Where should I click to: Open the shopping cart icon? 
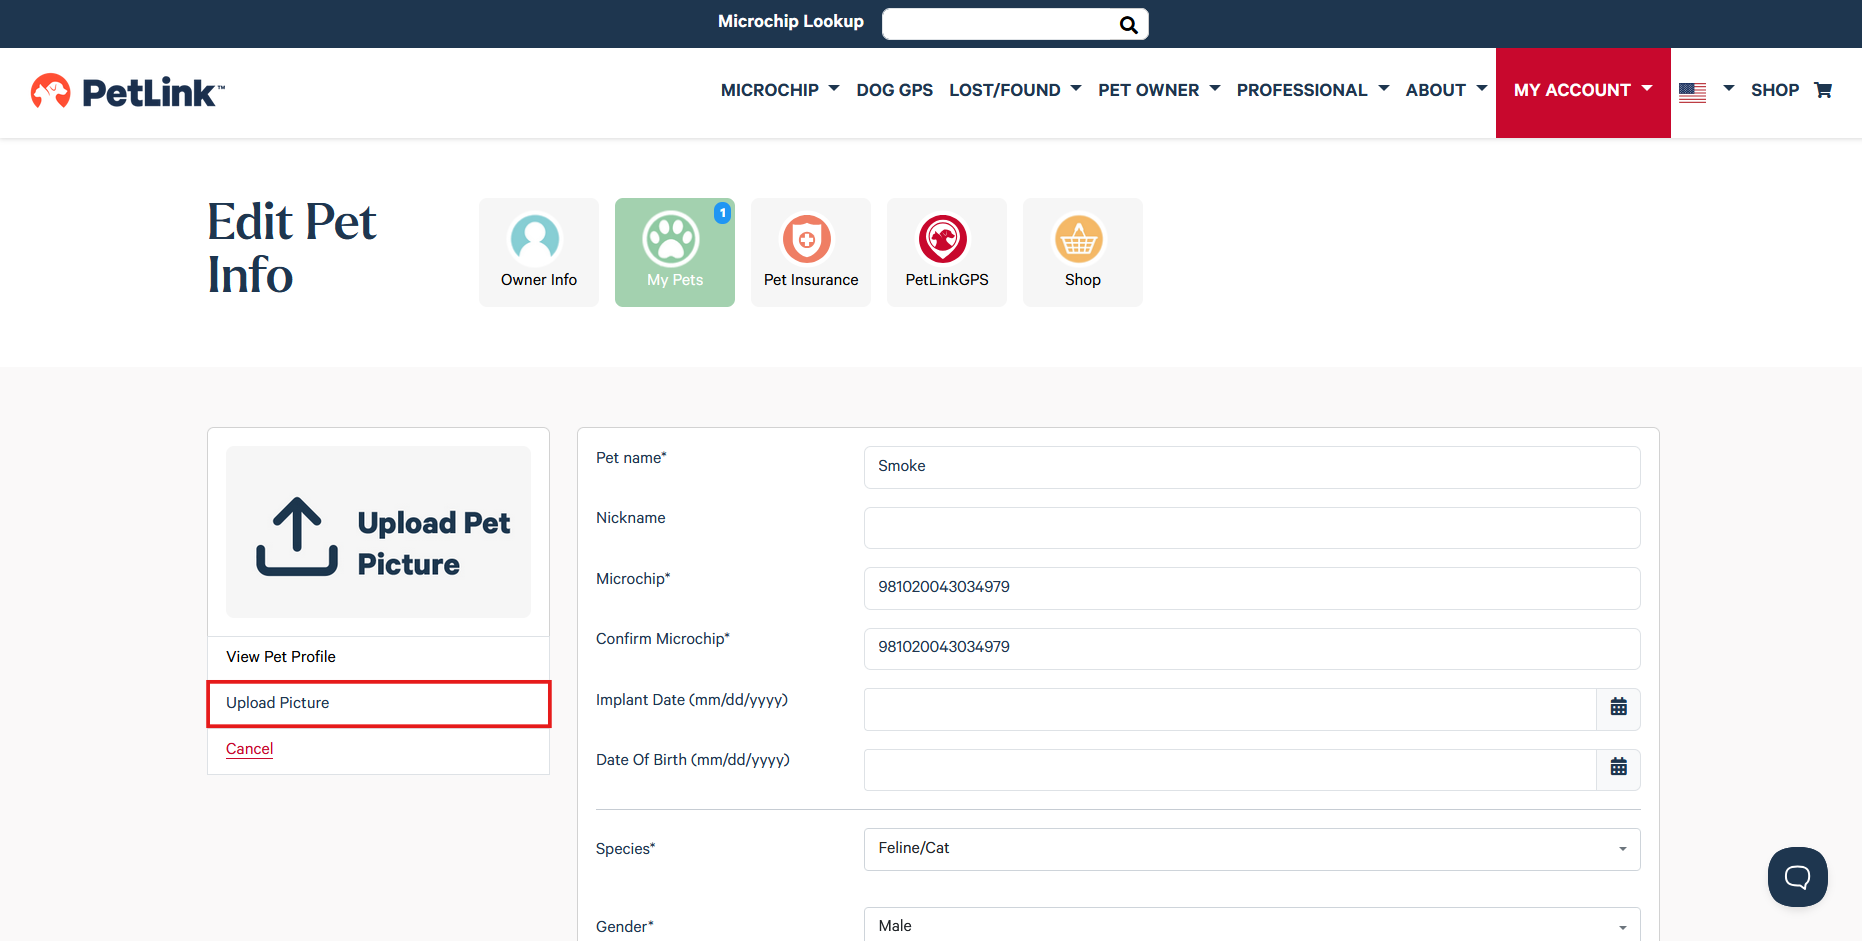[1823, 90]
